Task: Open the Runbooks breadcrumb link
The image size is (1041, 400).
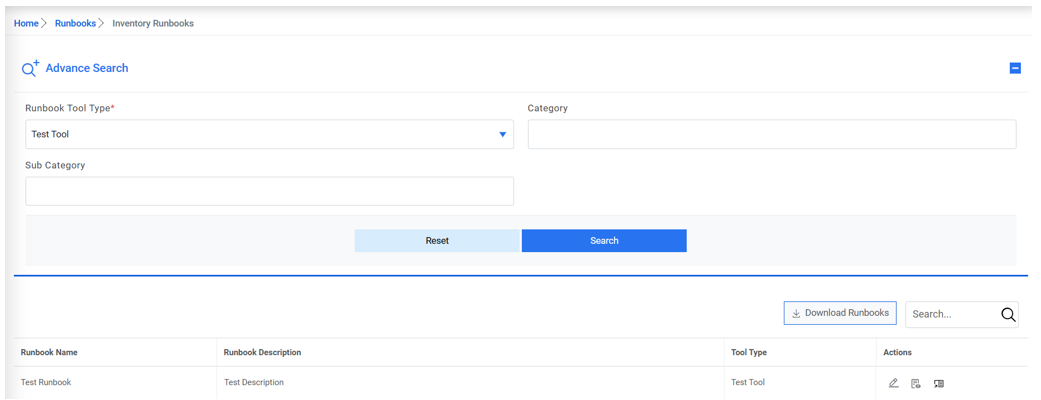Action: [75, 23]
